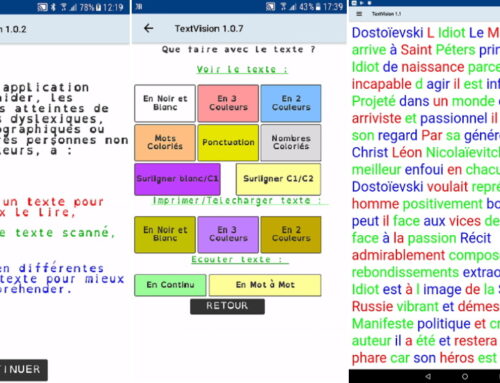
Task: Tap red word 'incapable' in colored text
Action: [382, 84]
